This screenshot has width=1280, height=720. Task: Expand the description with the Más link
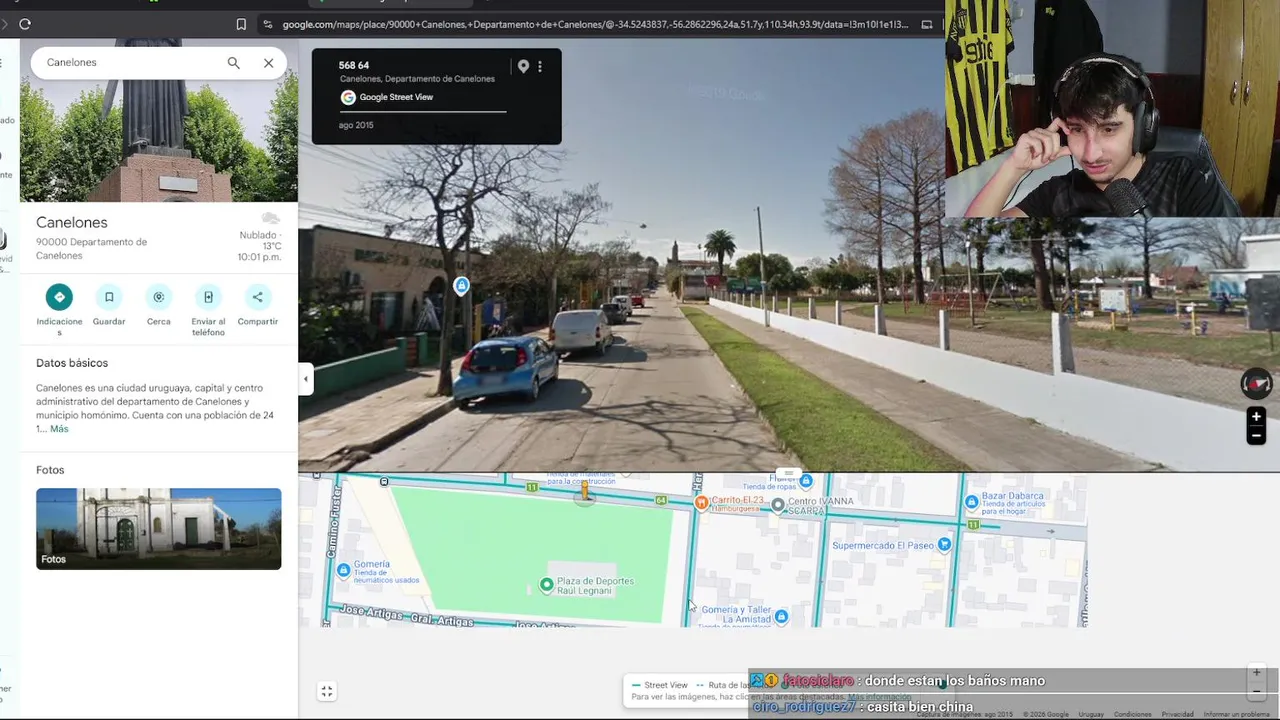[59, 429]
